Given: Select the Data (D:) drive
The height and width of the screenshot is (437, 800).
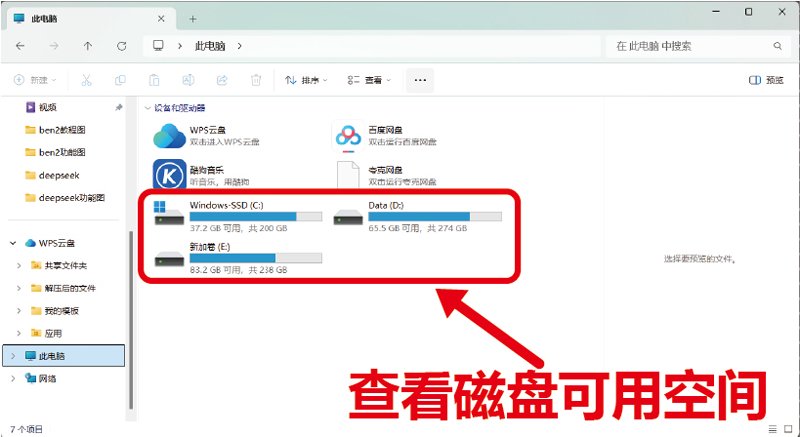Looking at the screenshot, I should click(415, 216).
